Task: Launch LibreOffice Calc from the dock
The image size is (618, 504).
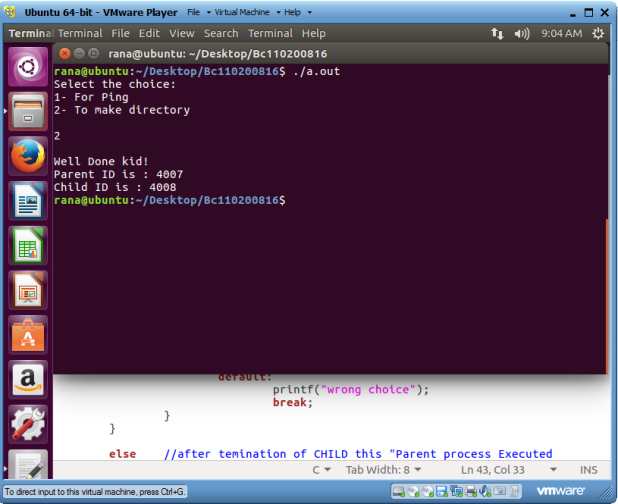Action: pyautogui.click(x=28, y=245)
